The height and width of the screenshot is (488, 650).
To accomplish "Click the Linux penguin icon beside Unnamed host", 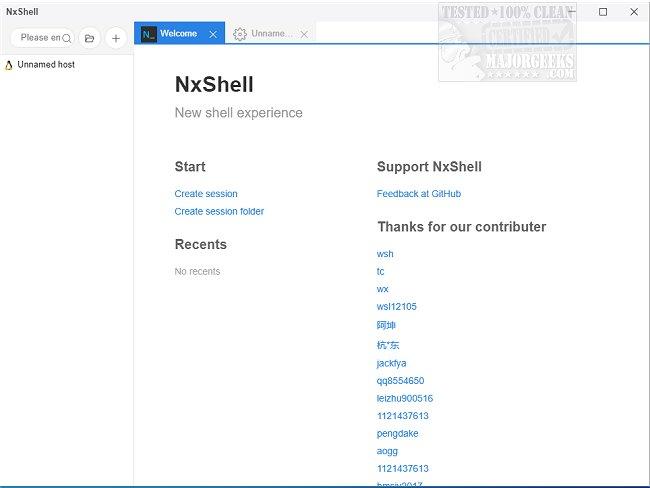I will click(x=9, y=65).
